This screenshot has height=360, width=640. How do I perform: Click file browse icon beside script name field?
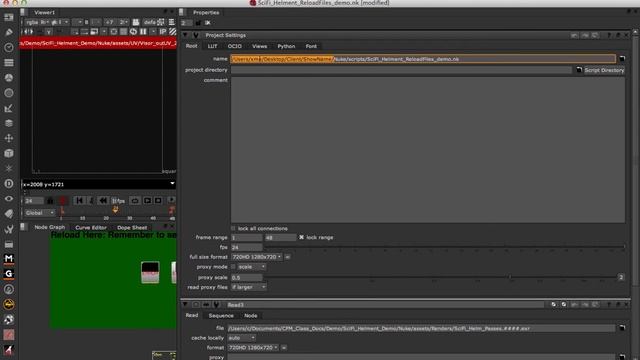pyautogui.click(x=622, y=59)
